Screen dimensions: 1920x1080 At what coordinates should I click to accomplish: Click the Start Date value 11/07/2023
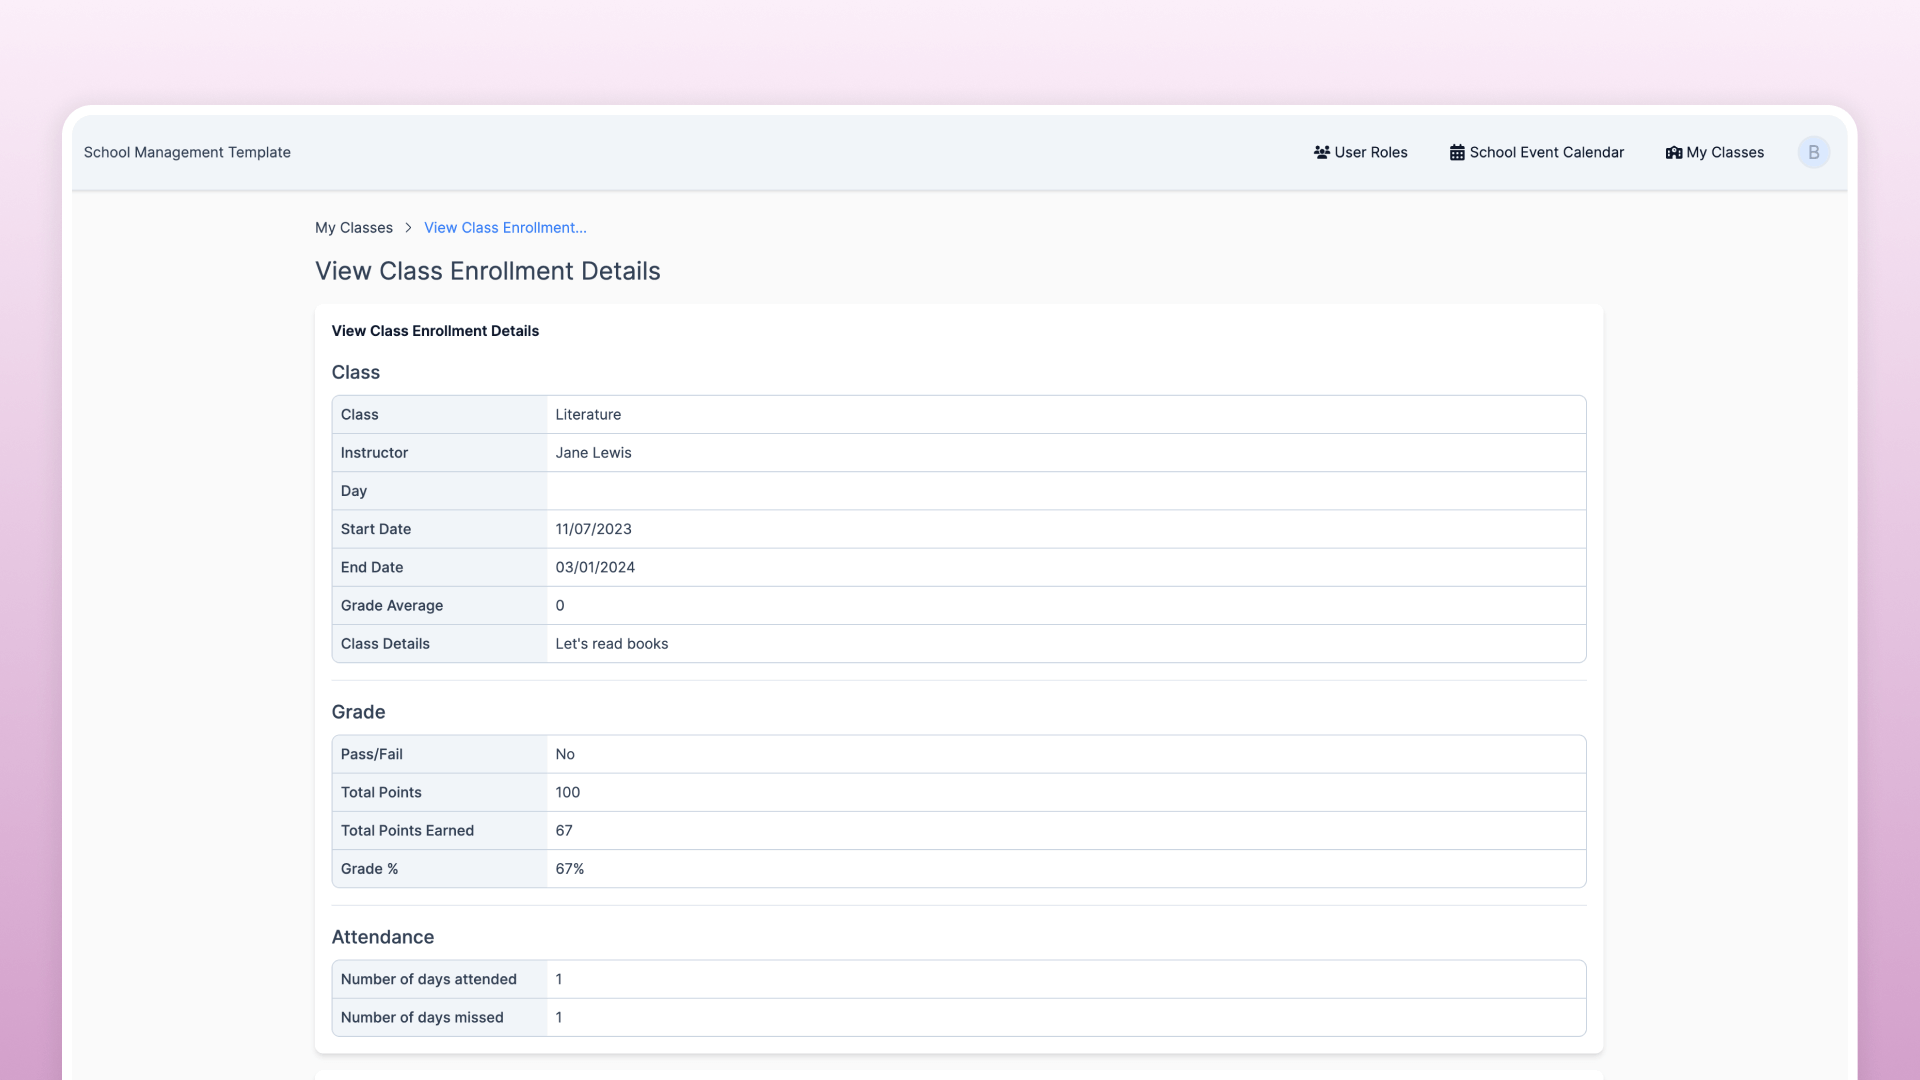click(x=593, y=529)
